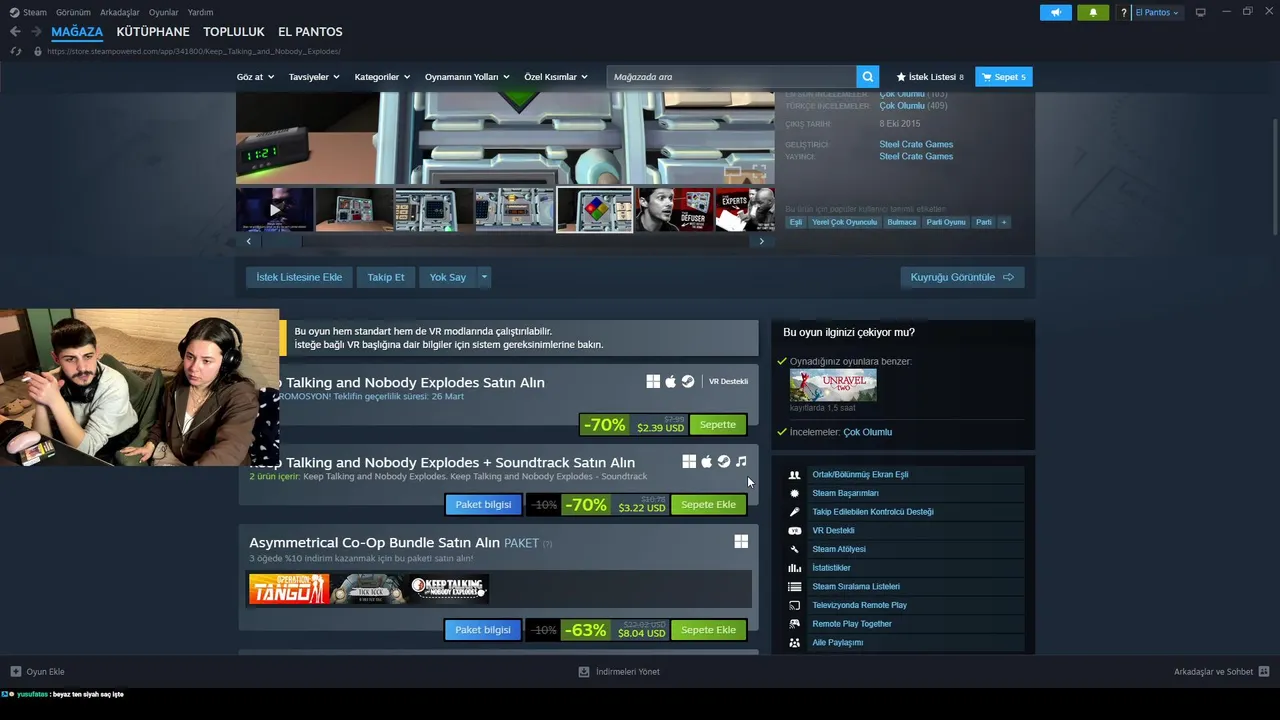The width and height of the screenshot is (1280, 720).
Task: Open Steam Atölyesi feature link
Action: coord(839,549)
